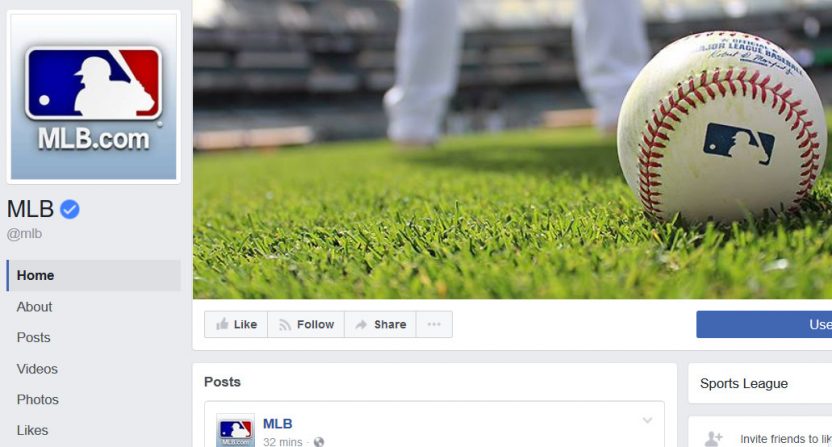Click the thumbs-up Like icon
Image resolution: width=832 pixels, height=447 pixels.
point(222,324)
